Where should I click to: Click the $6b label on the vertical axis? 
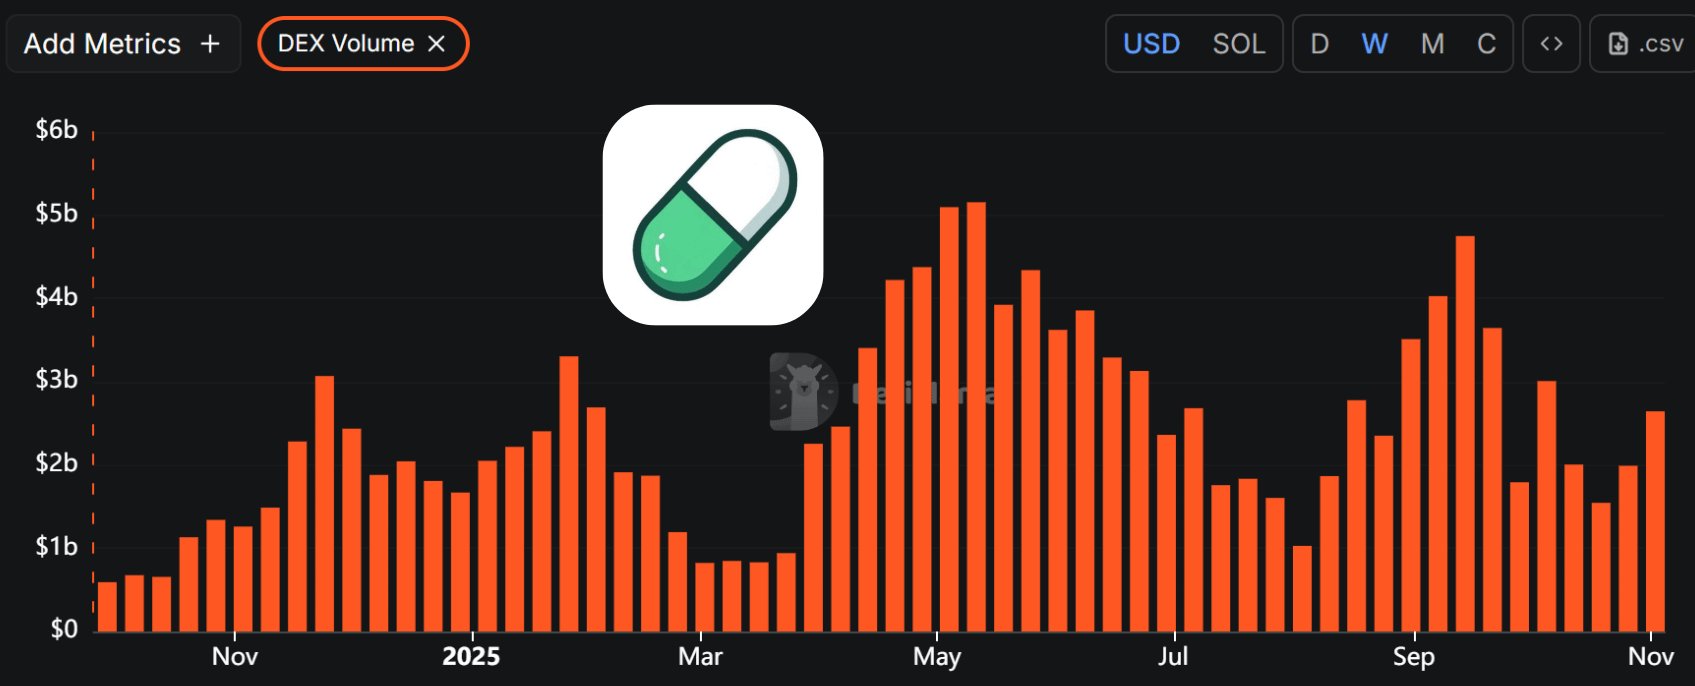[56, 130]
